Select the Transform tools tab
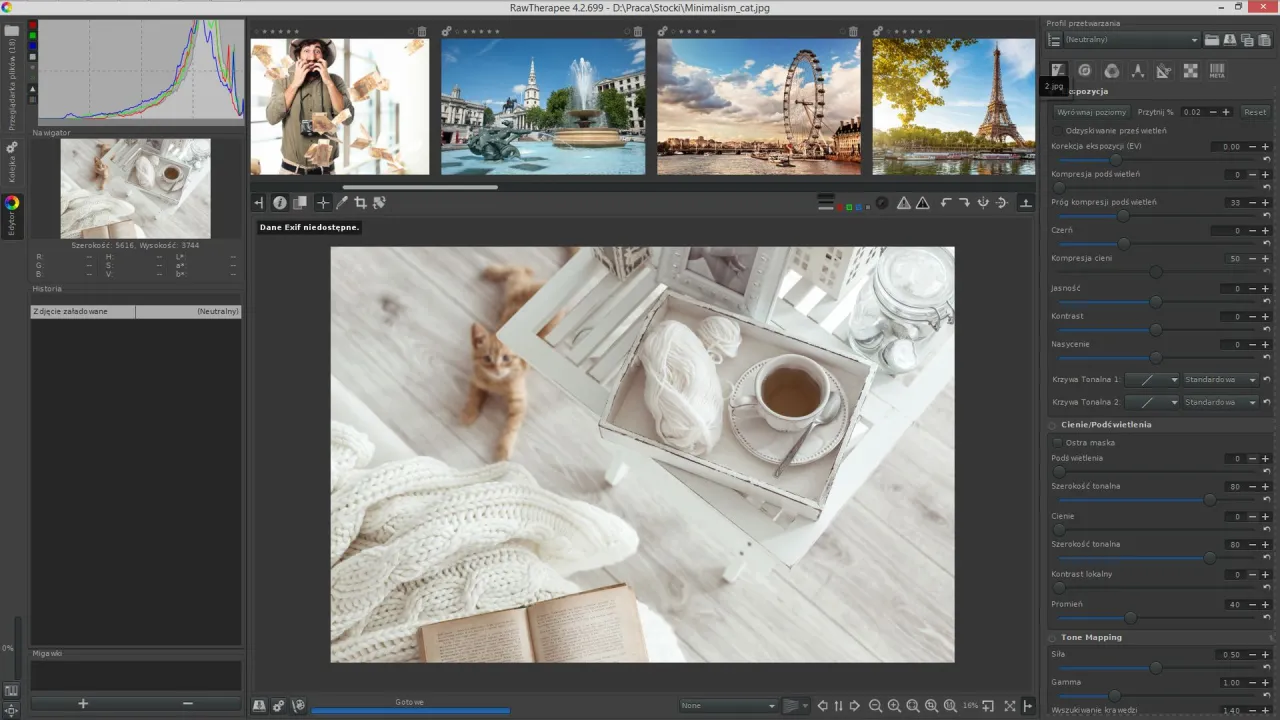Viewport: 1280px width, 720px height. point(1164,70)
